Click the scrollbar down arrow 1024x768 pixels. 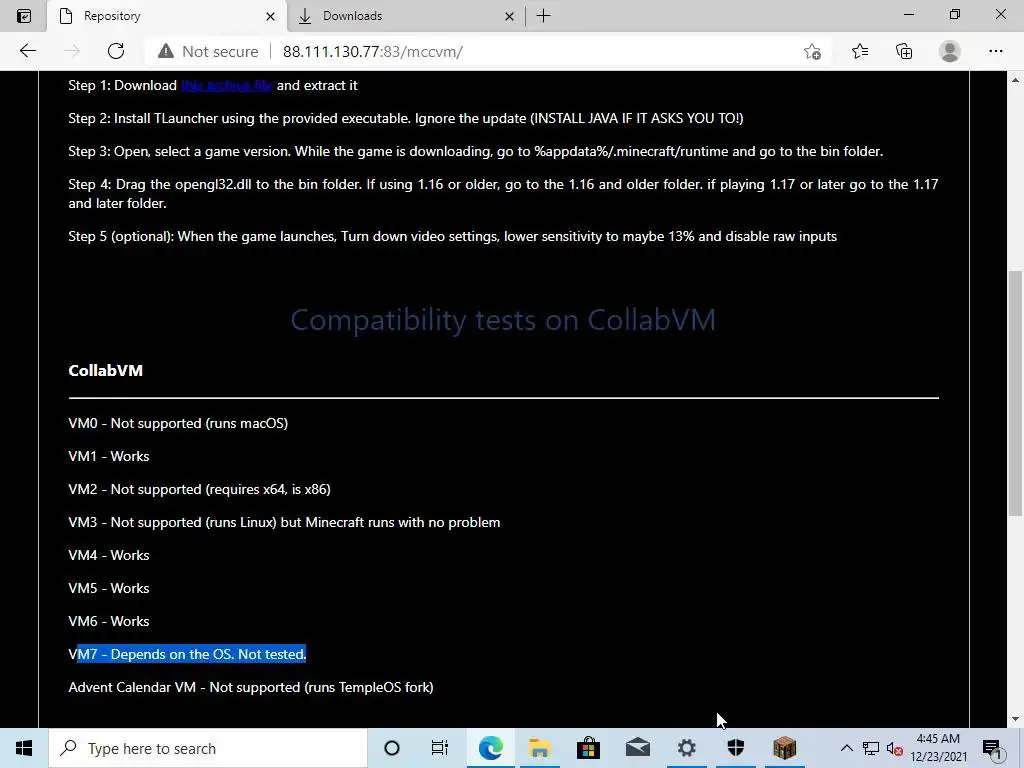pos(1015,719)
